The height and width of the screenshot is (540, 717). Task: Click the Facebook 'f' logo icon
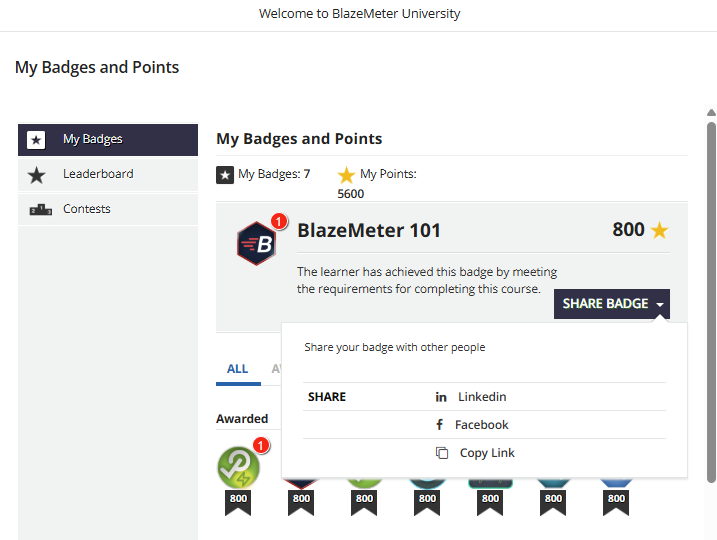click(439, 425)
